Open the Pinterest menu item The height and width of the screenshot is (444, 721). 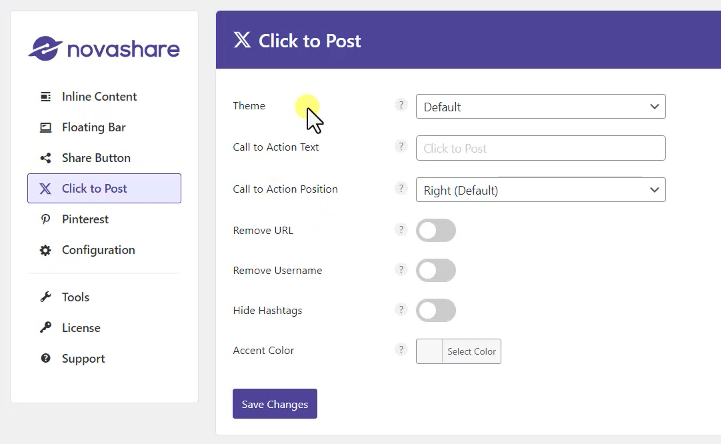tap(85, 219)
